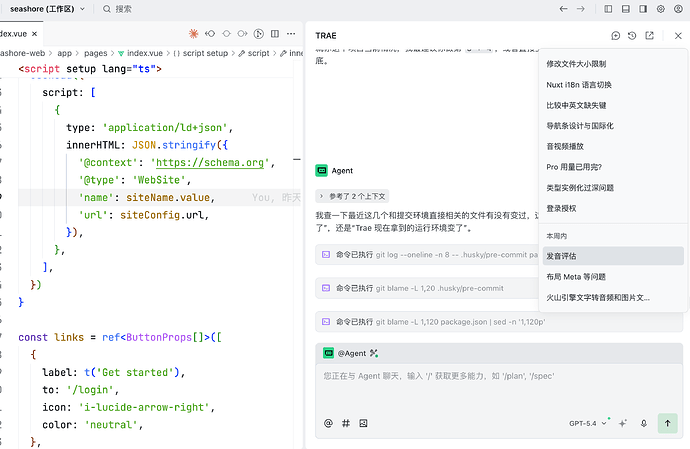Open the https://schema.org link in code

[x=210, y=162]
